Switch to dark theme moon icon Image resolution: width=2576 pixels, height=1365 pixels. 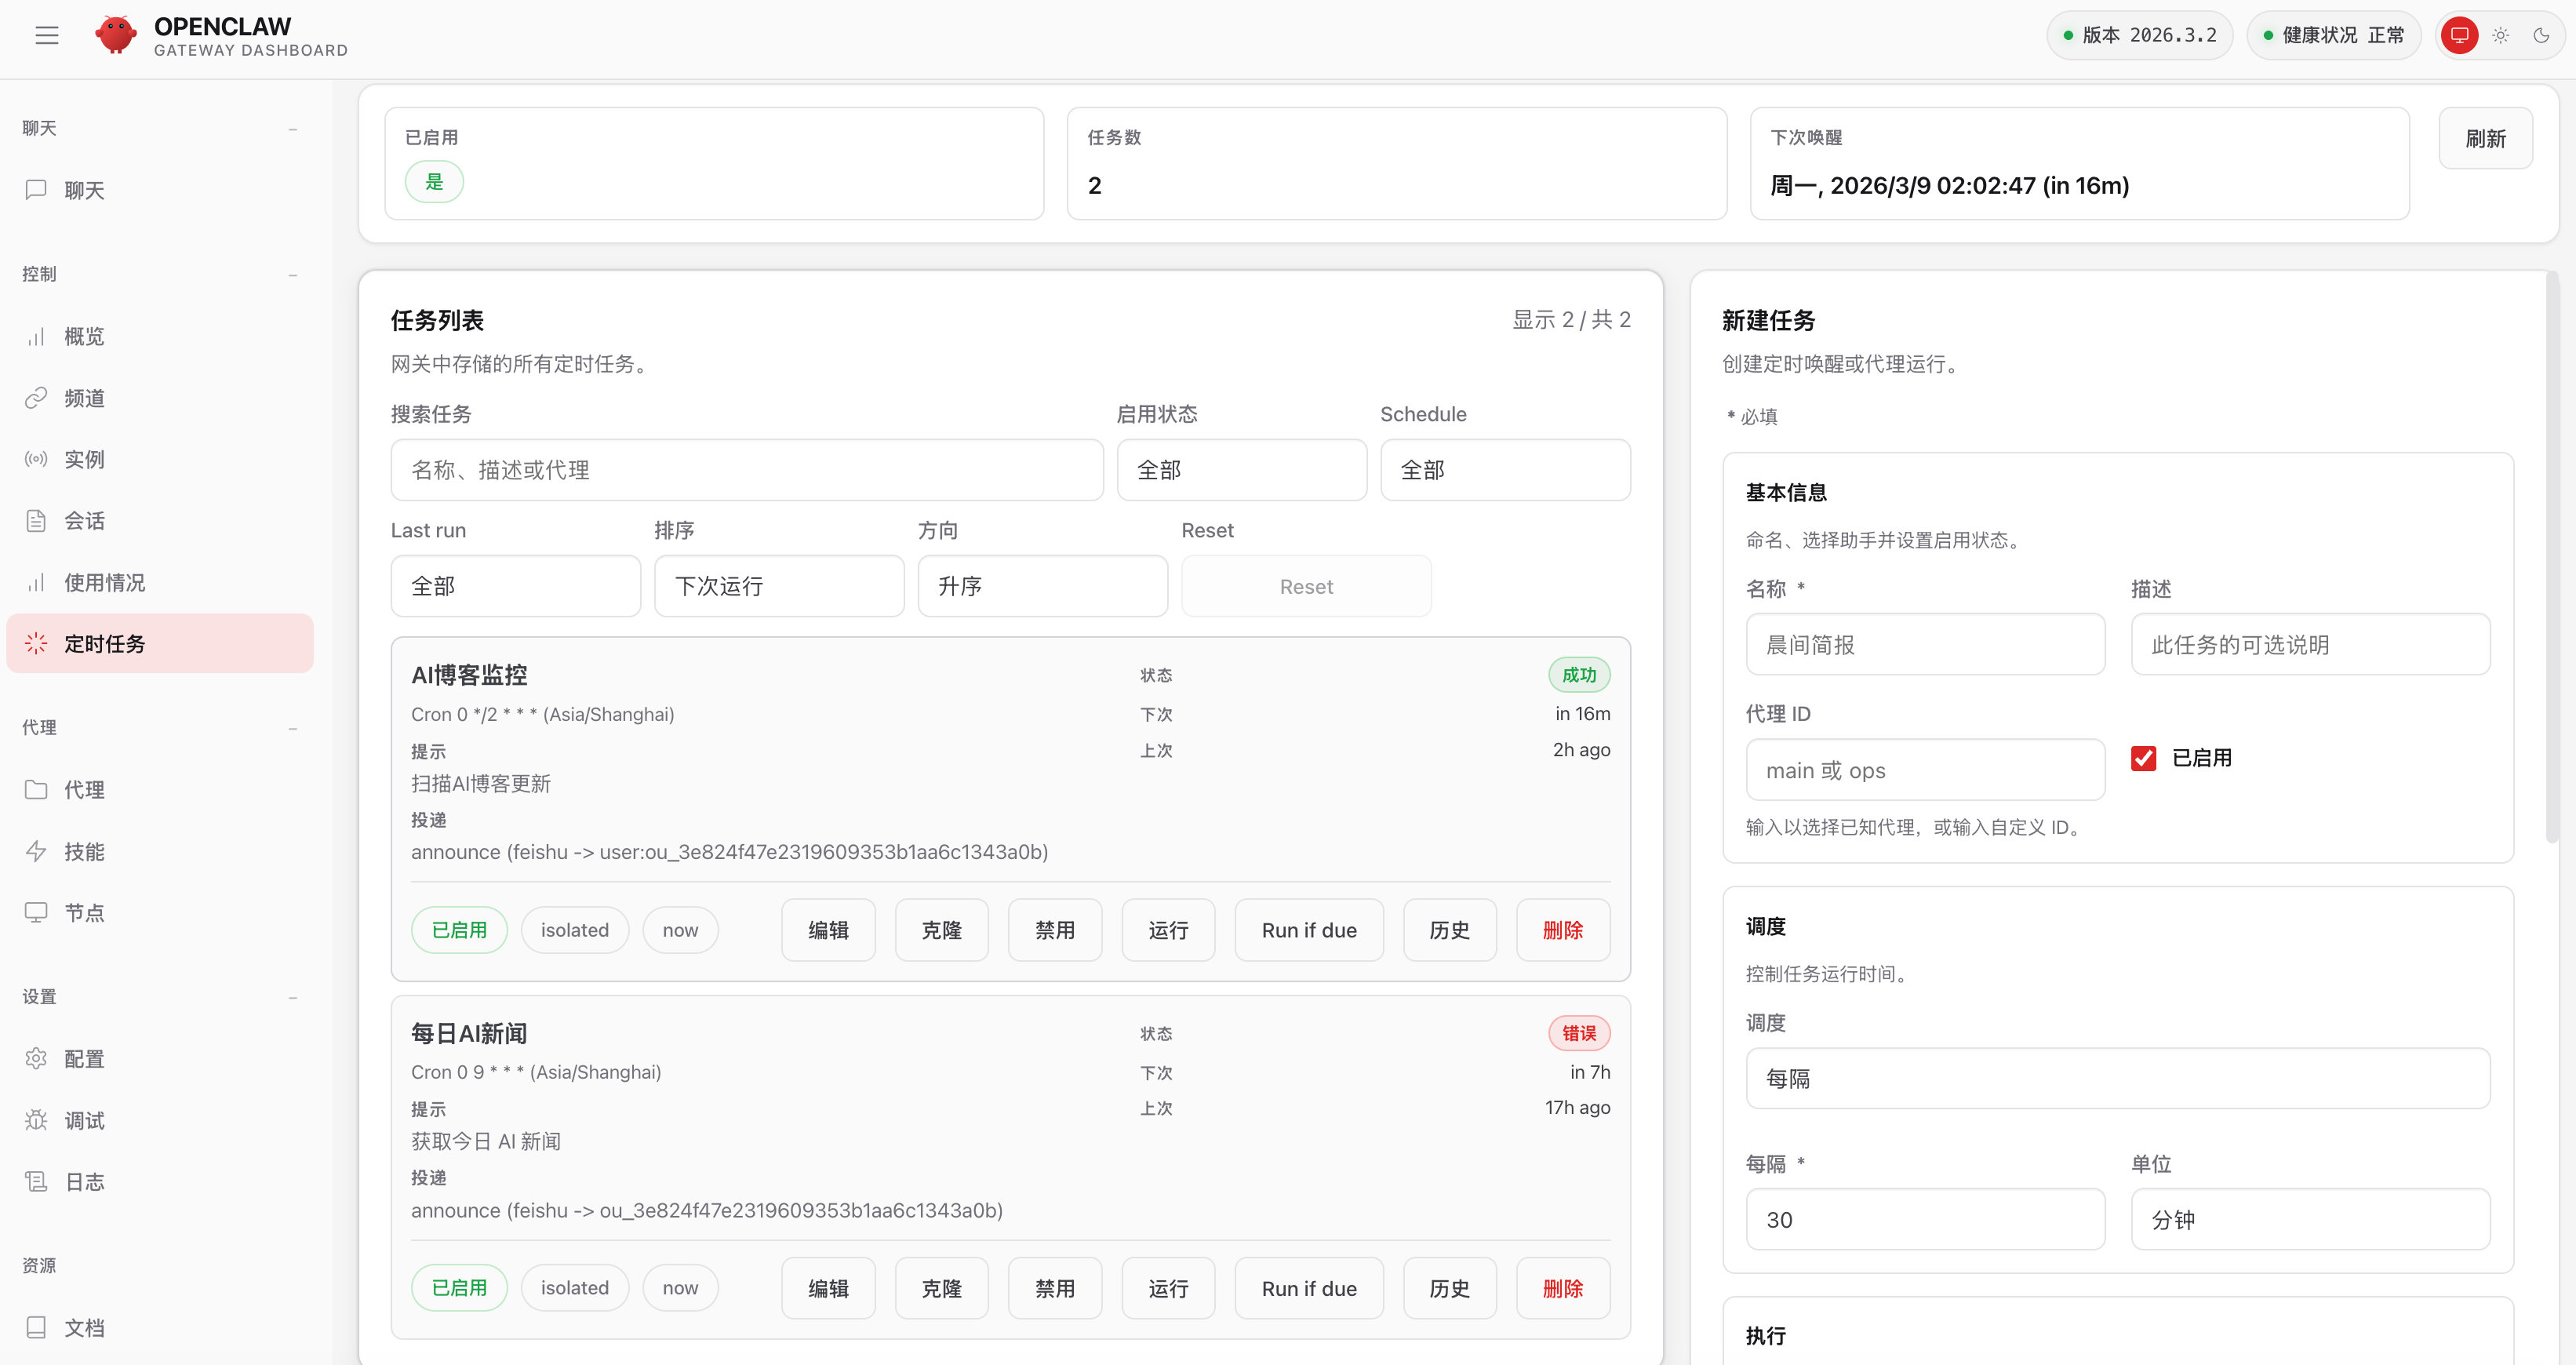pyautogui.click(x=2541, y=36)
